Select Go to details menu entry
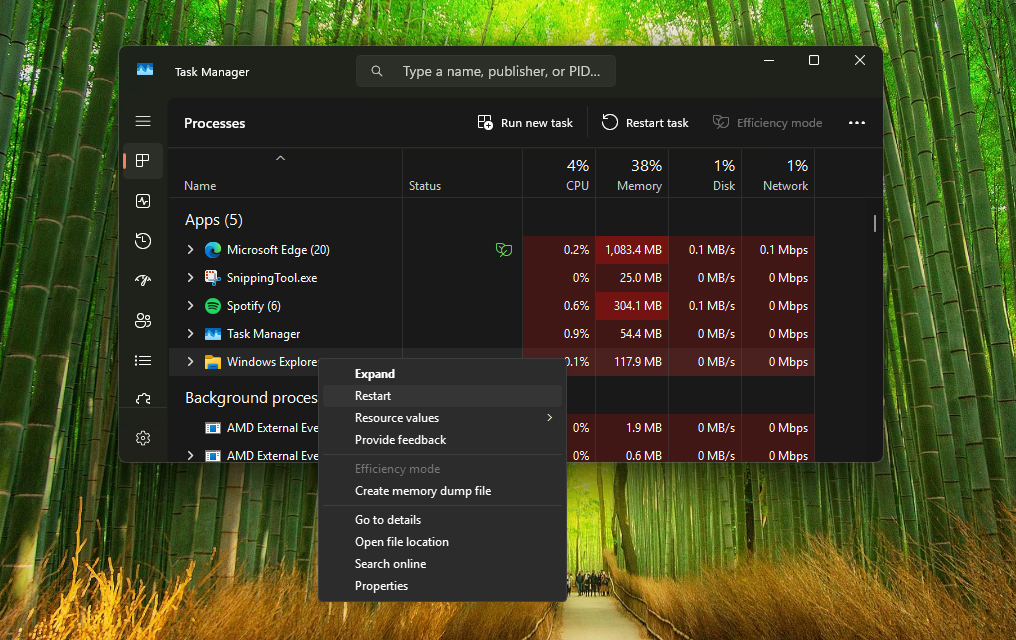This screenshot has width=1016, height=640. point(388,520)
